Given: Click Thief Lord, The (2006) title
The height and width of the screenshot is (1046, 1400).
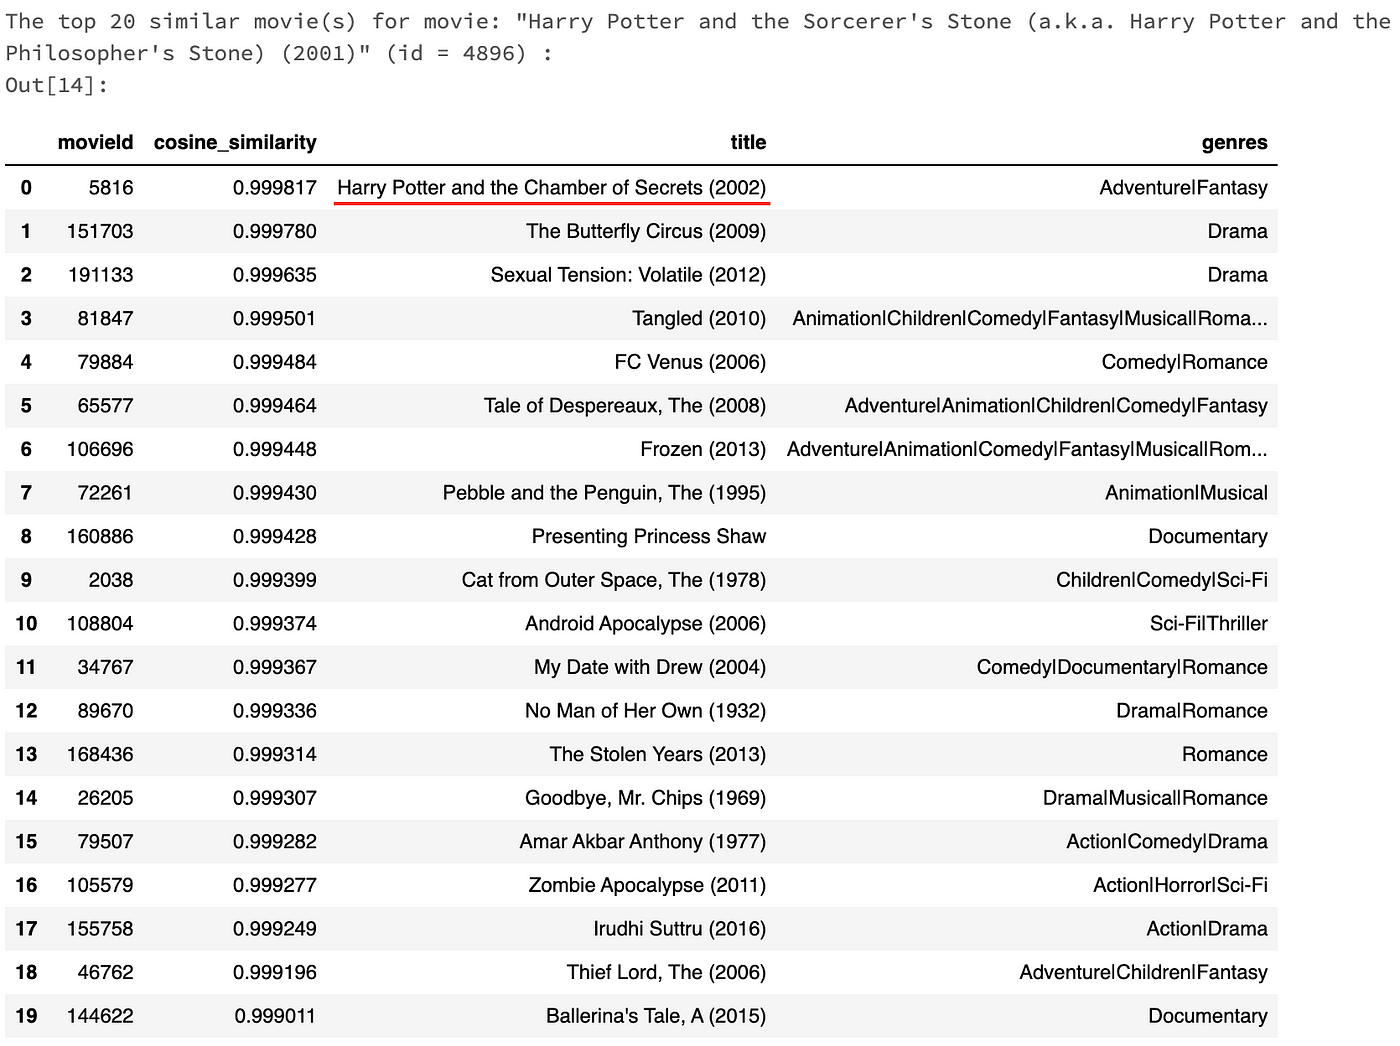Looking at the screenshot, I should [666, 972].
